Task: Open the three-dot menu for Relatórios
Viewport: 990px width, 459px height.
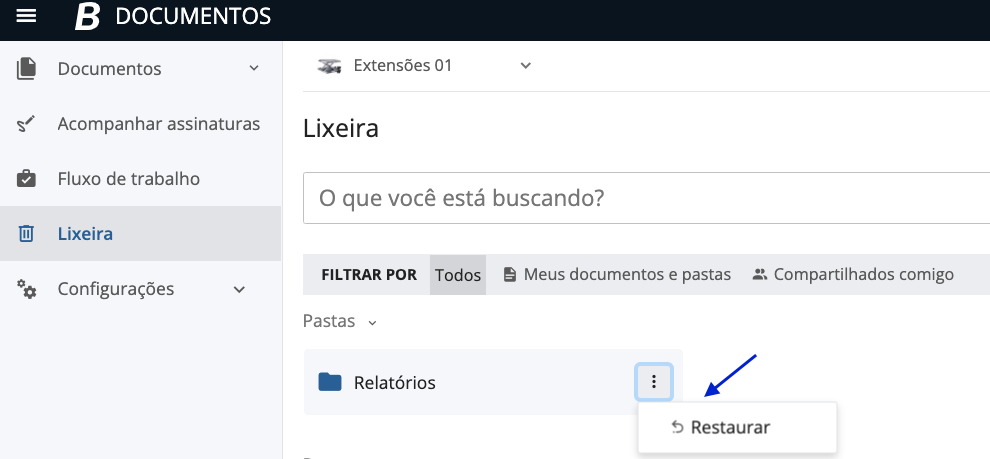Action: [654, 381]
